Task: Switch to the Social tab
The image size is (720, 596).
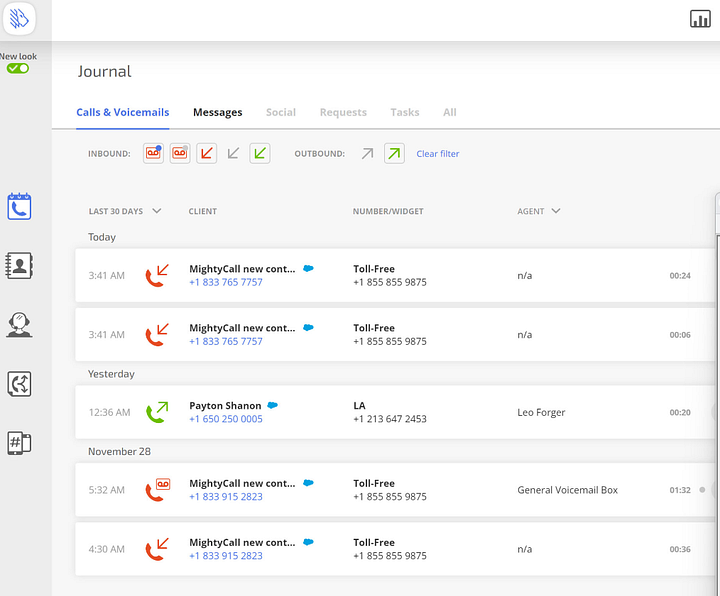Action: tap(281, 112)
